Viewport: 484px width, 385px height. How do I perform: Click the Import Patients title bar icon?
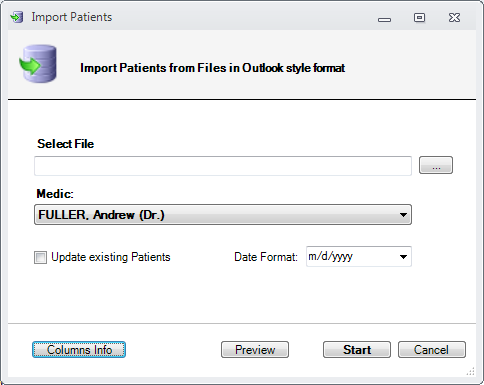[17, 17]
